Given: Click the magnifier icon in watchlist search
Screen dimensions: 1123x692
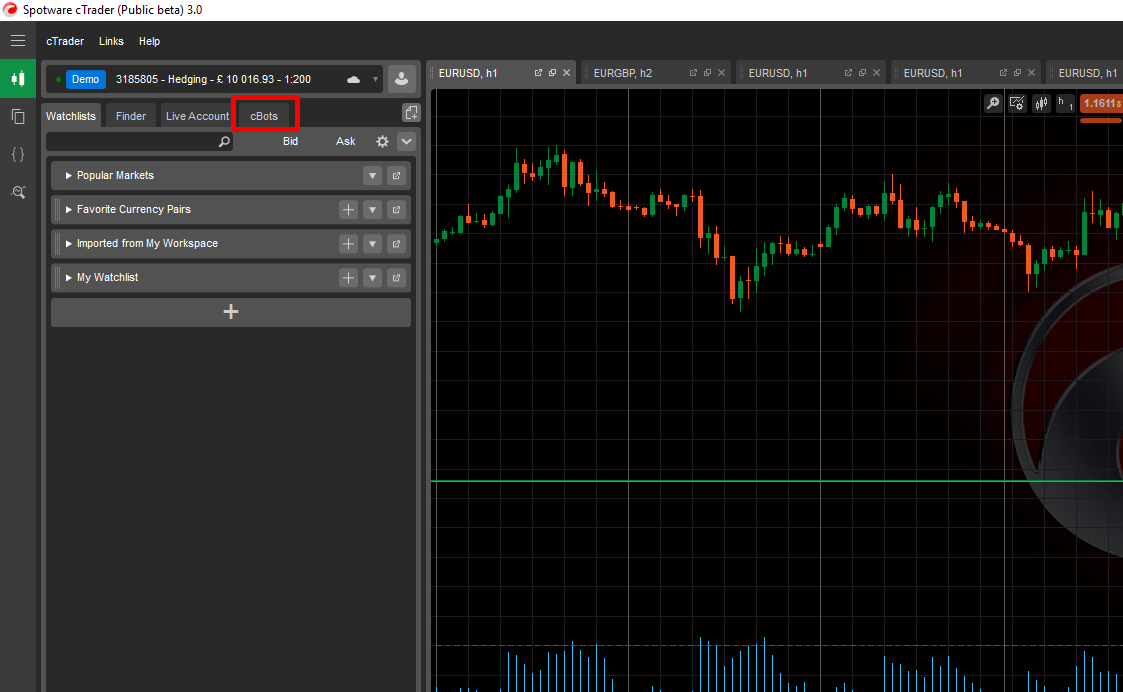Looking at the screenshot, I should (224, 141).
